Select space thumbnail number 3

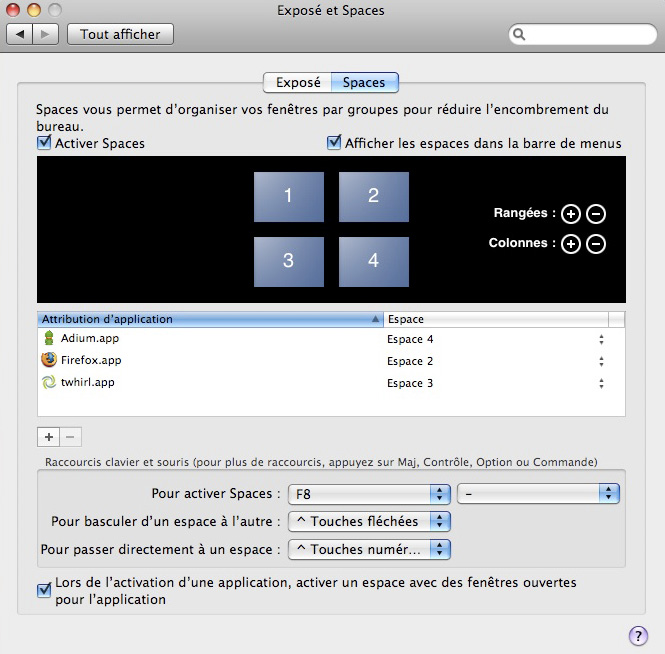(x=288, y=260)
